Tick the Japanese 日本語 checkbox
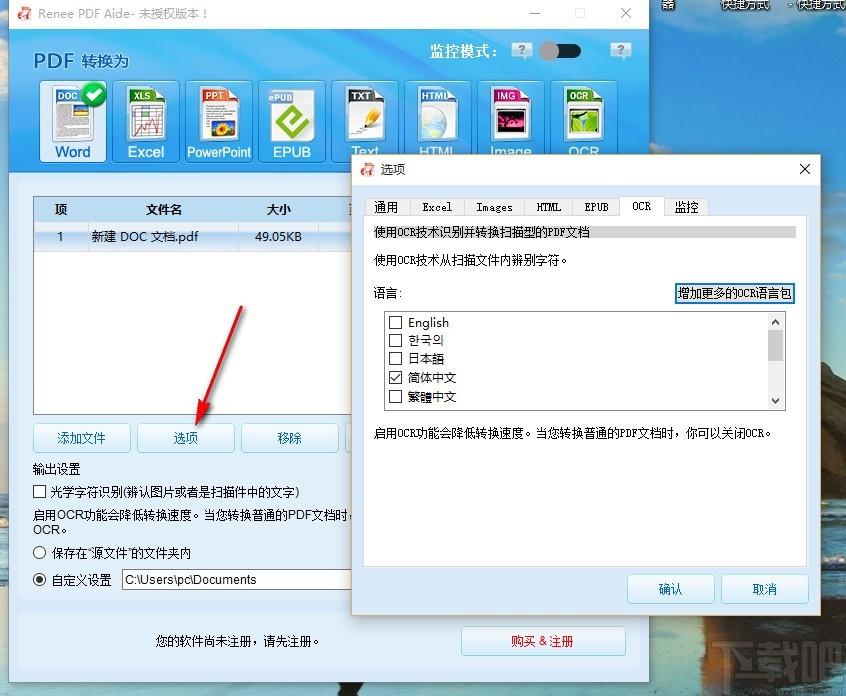This screenshot has height=696, width=846. 395,358
